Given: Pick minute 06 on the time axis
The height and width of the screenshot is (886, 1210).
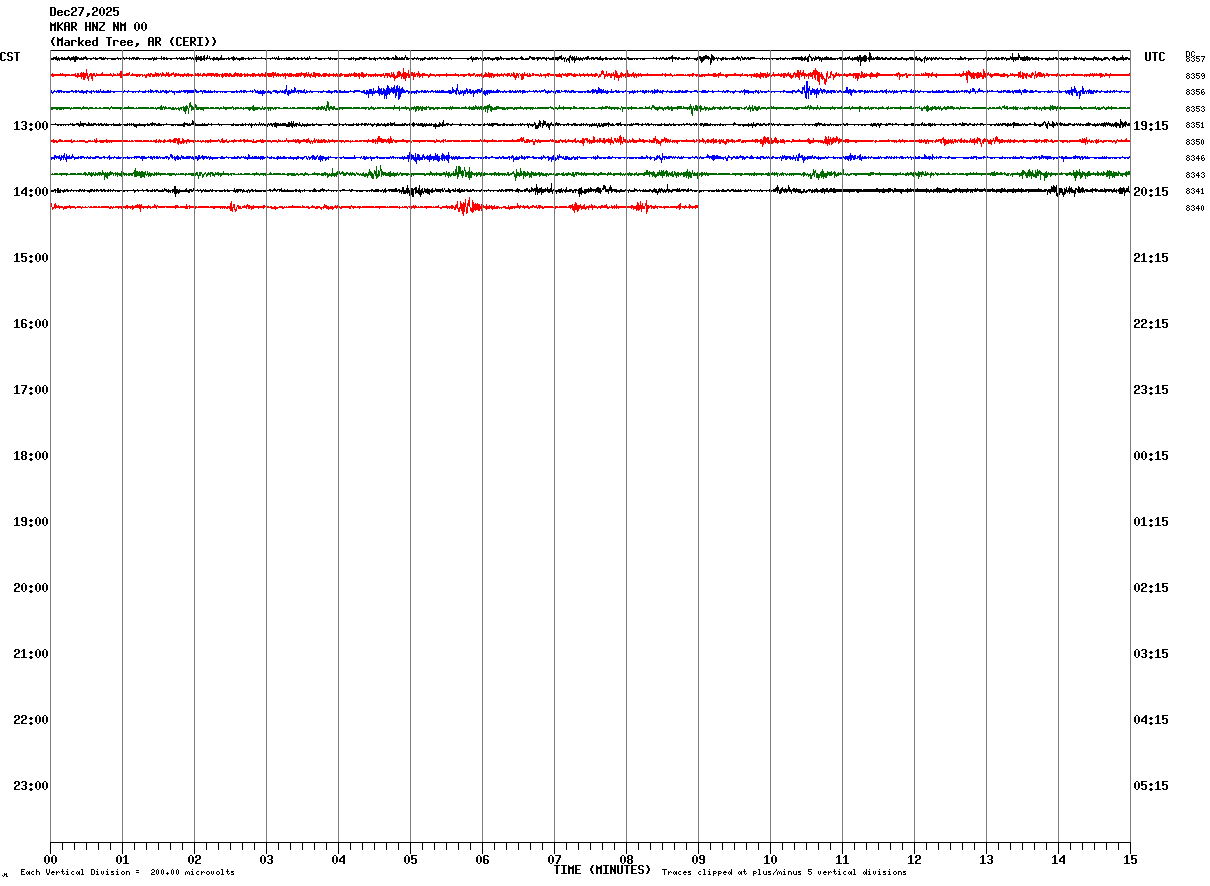Looking at the screenshot, I should 482,859.
